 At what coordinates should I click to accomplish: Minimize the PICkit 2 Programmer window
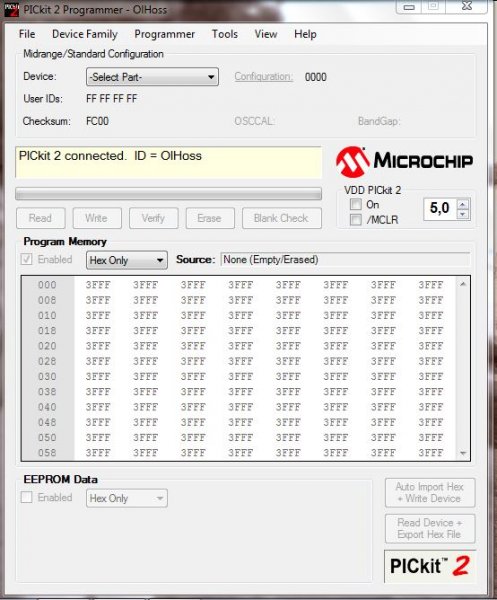[x=409, y=7]
